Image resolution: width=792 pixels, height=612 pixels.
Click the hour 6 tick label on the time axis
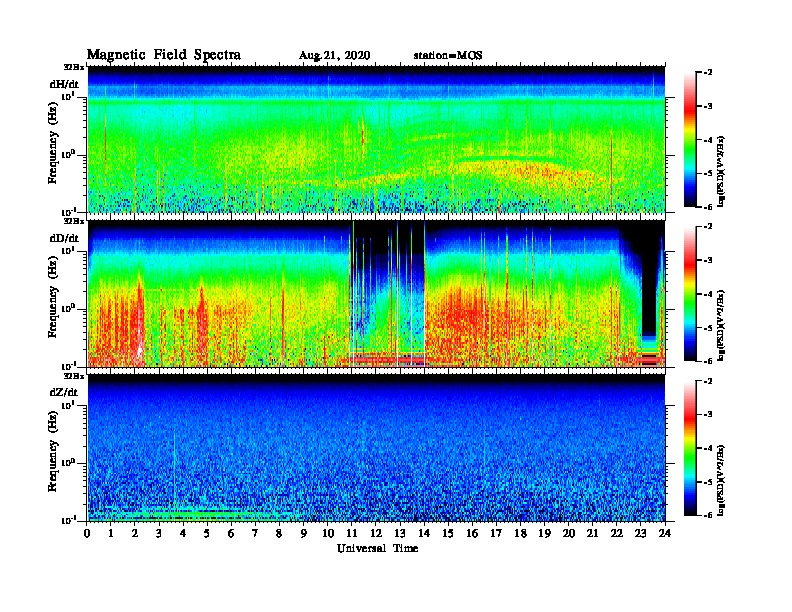point(231,533)
